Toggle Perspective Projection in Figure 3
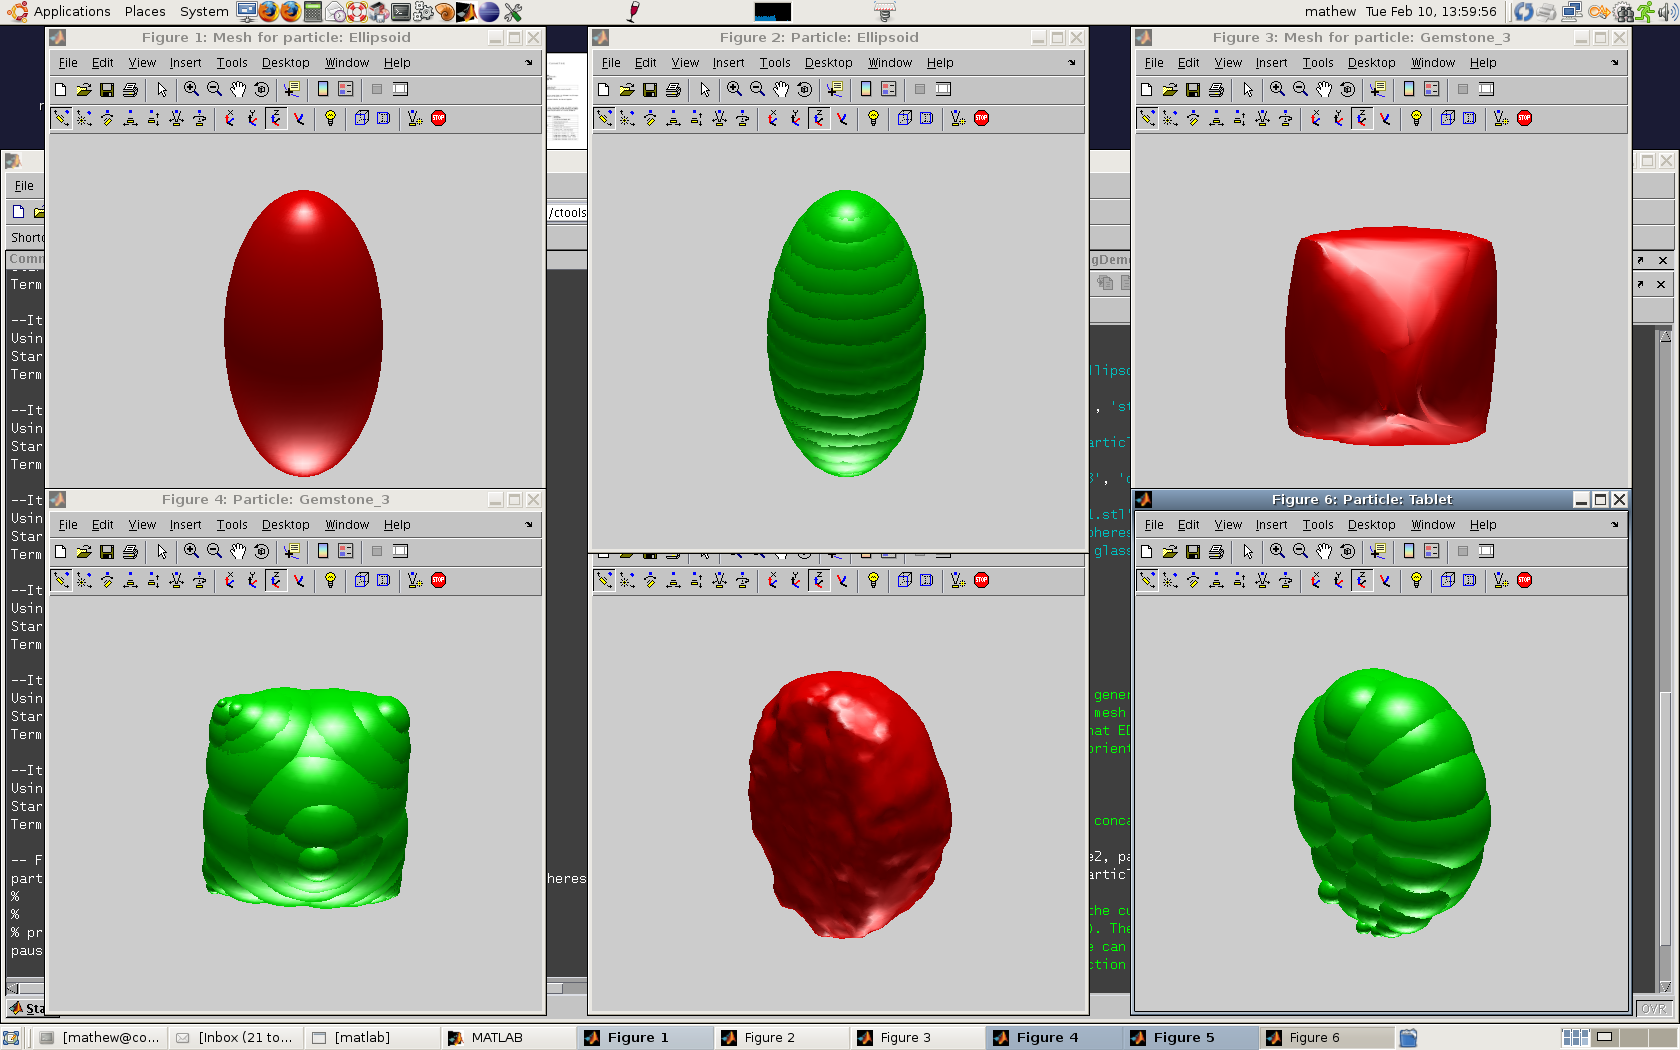 (x=1470, y=118)
